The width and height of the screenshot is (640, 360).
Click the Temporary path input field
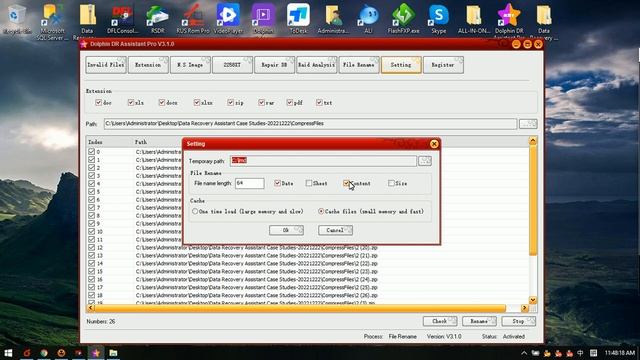[x=323, y=161]
